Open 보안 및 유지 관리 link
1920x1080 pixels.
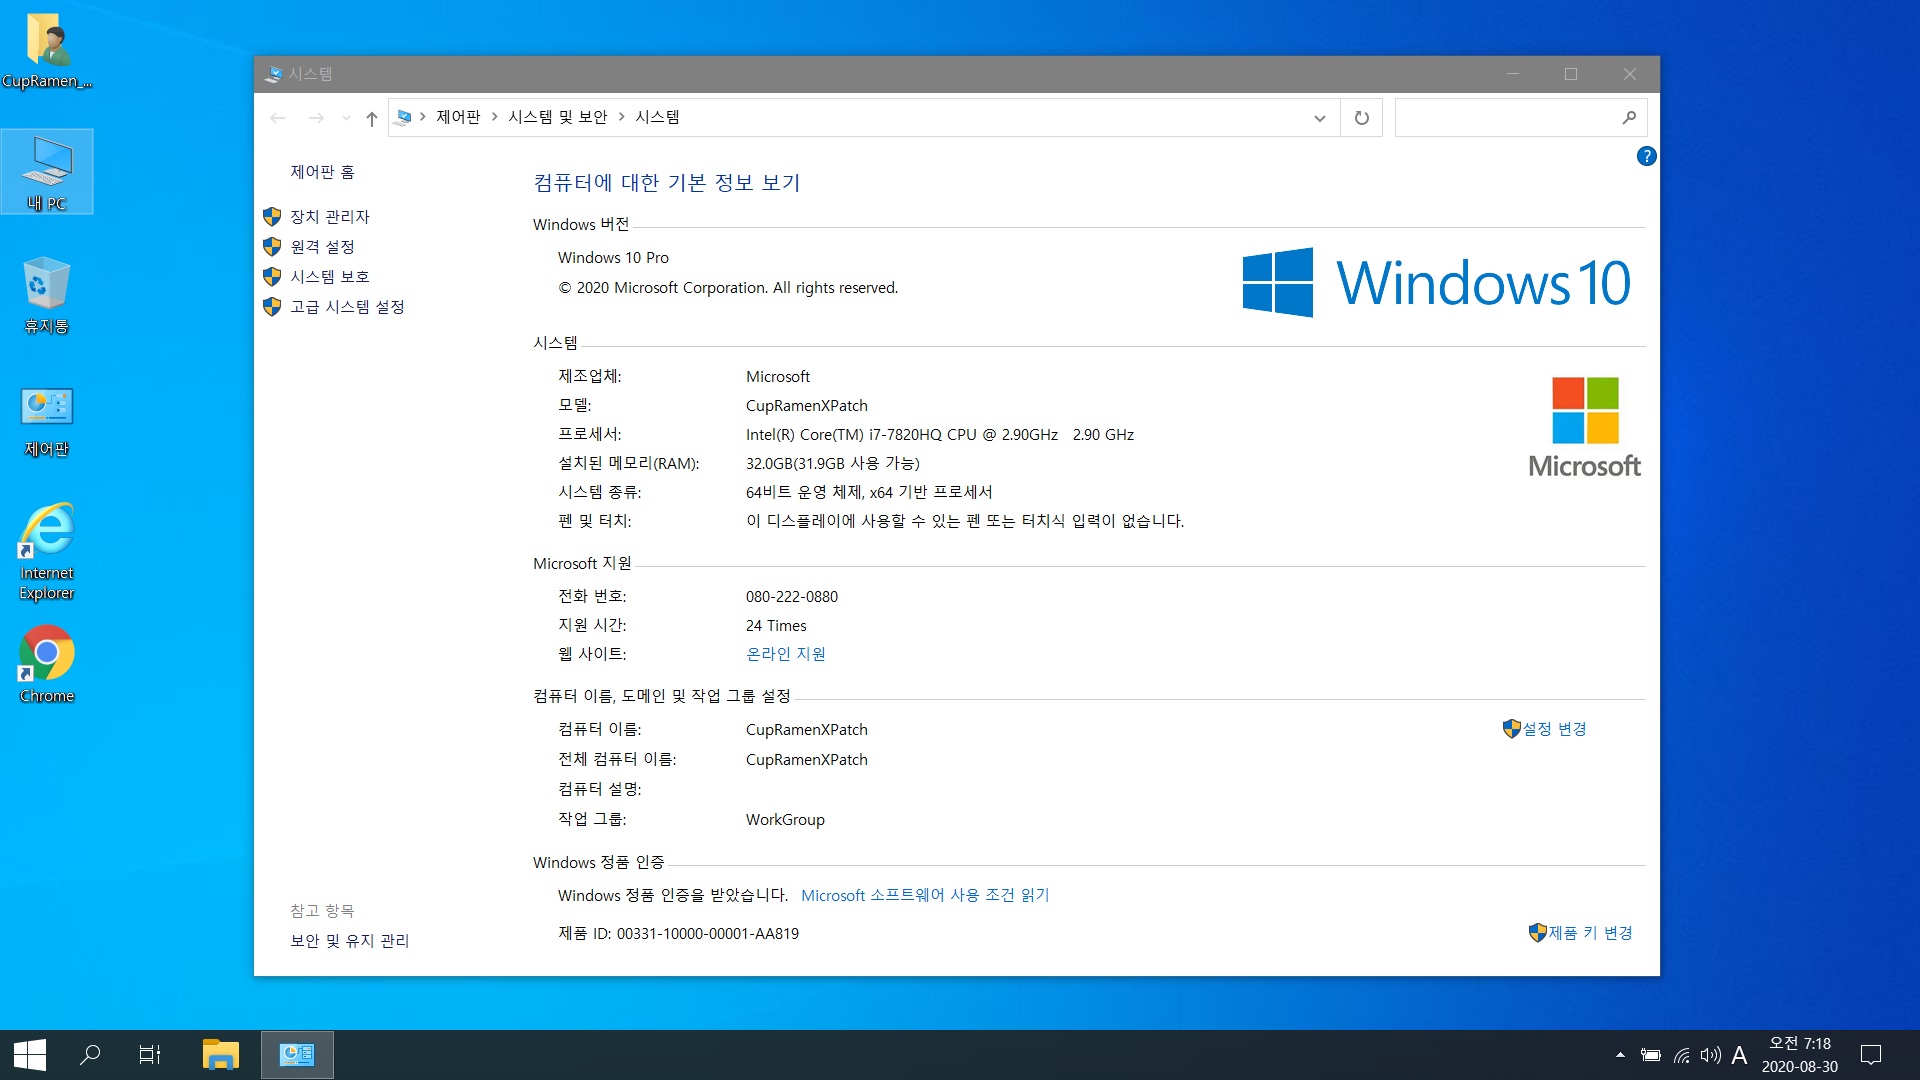click(349, 941)
